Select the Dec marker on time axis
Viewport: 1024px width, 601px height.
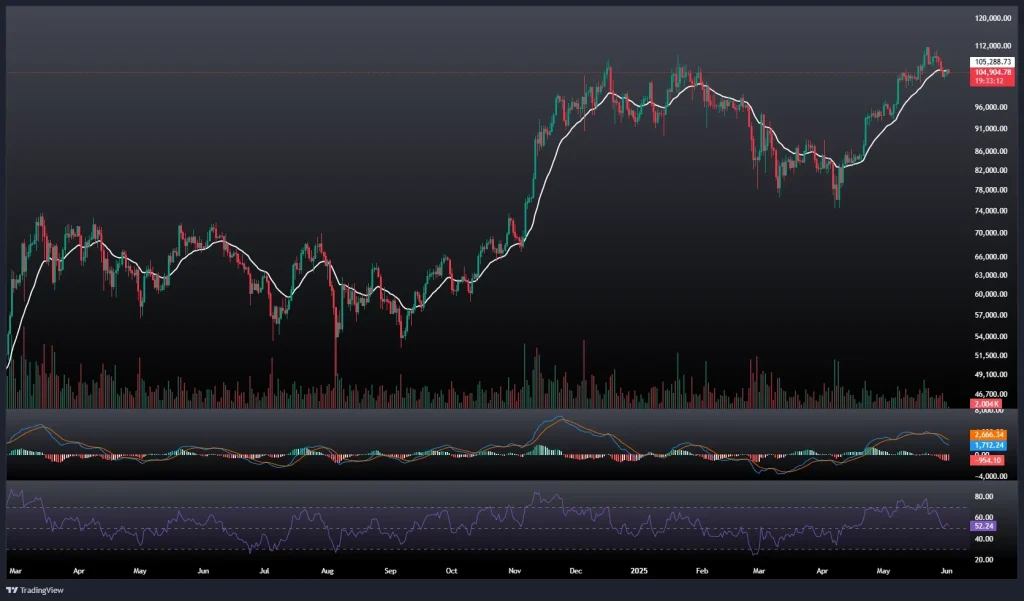(x=575, y=570)
